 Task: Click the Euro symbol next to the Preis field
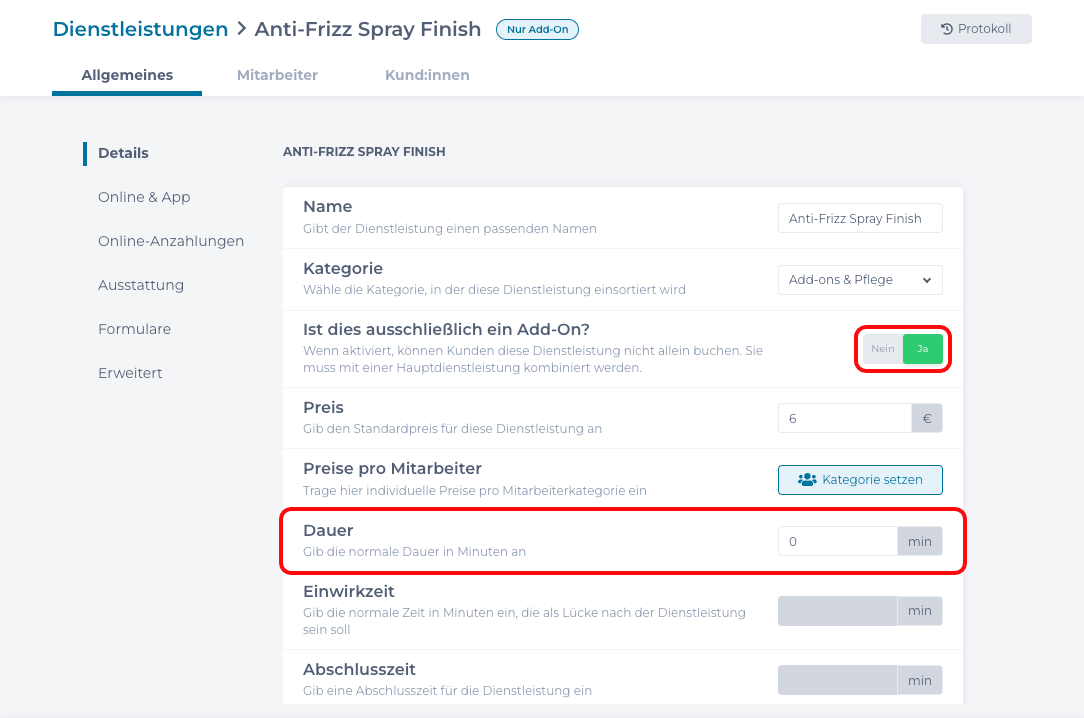[926, 417]
